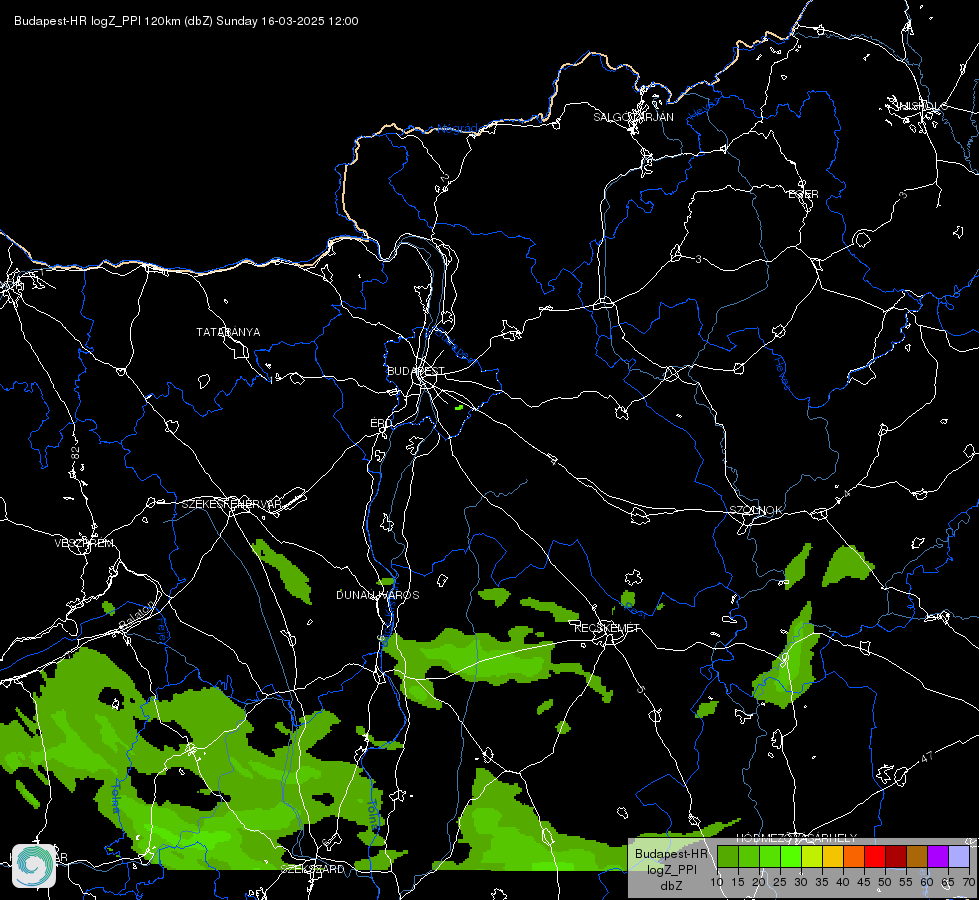Click the road number 47 label
The height and width of the screenshot is (900, 979).
(927, 757)
